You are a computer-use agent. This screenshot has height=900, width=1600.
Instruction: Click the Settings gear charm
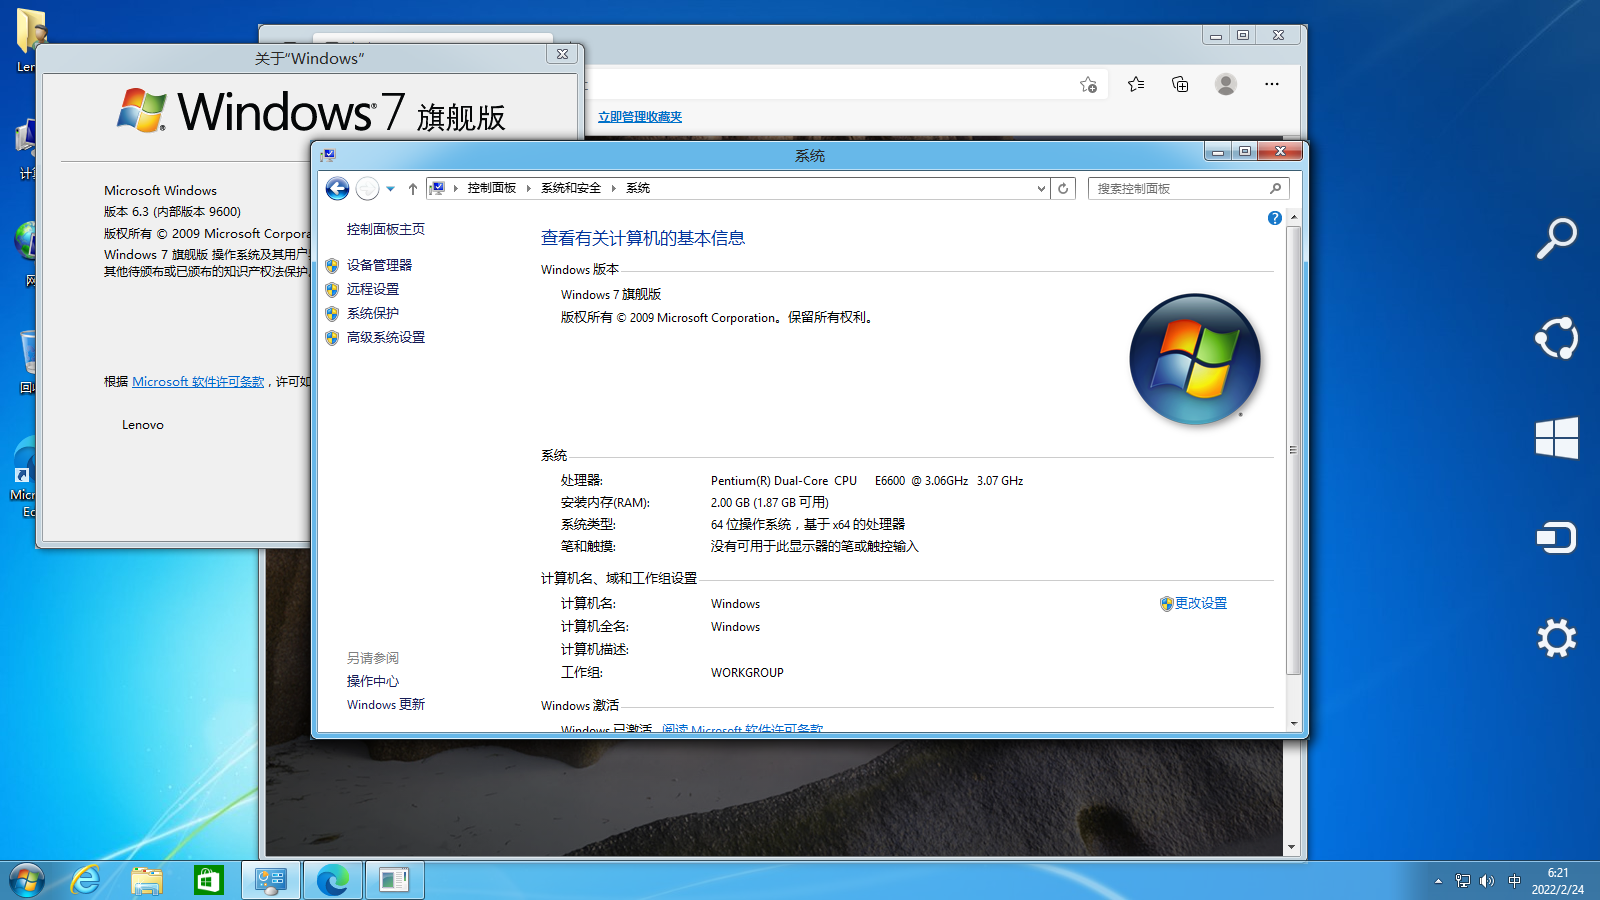point(1556,638)
